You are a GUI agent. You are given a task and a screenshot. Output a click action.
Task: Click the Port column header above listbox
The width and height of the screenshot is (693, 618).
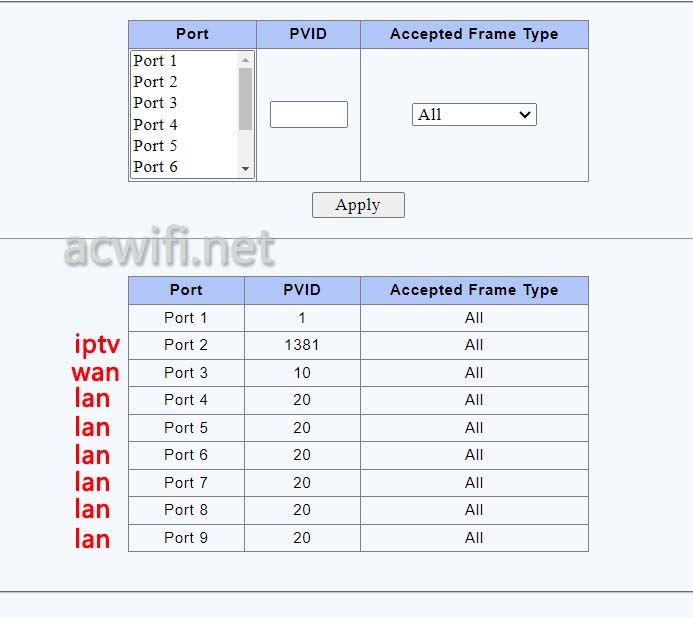point(192,34)
